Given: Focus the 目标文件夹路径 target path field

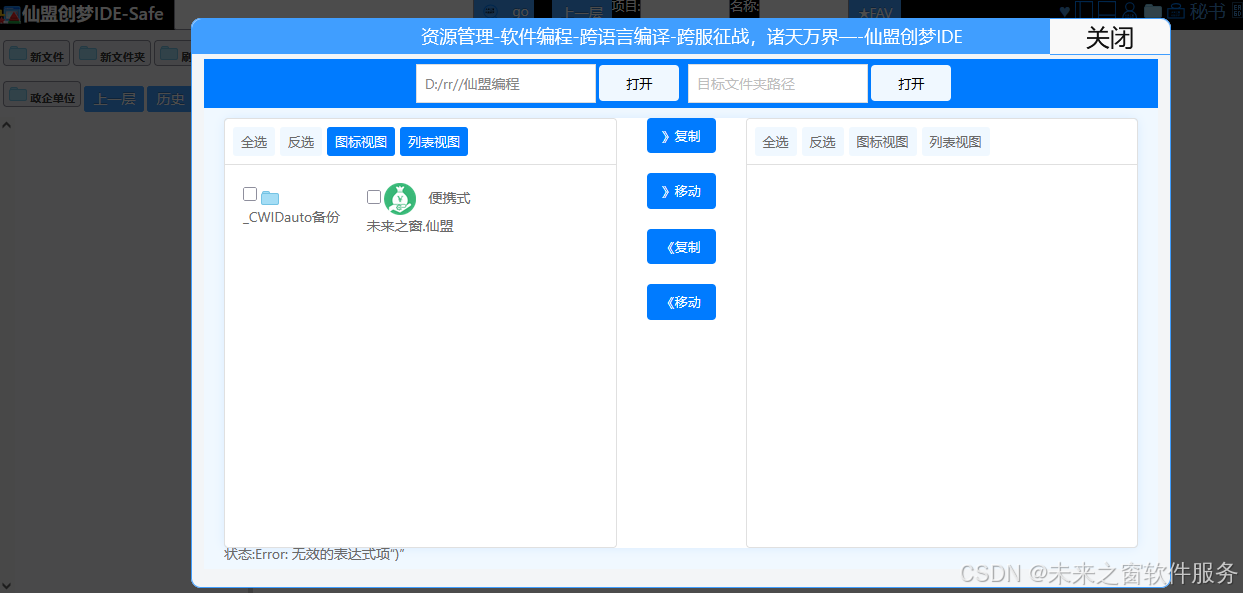Looking at the screenshot, I should 778,84.
